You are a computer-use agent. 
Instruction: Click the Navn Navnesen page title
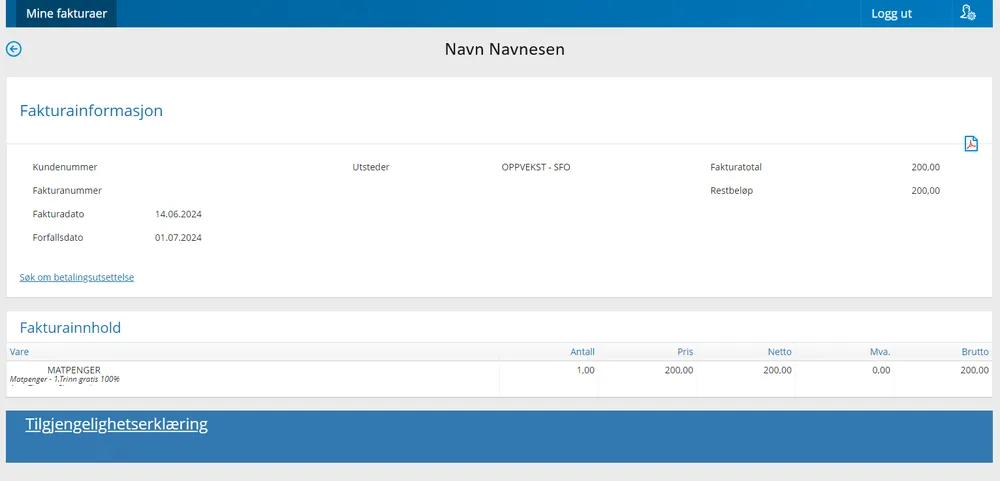pyautogui.click(x=504, y=49)
